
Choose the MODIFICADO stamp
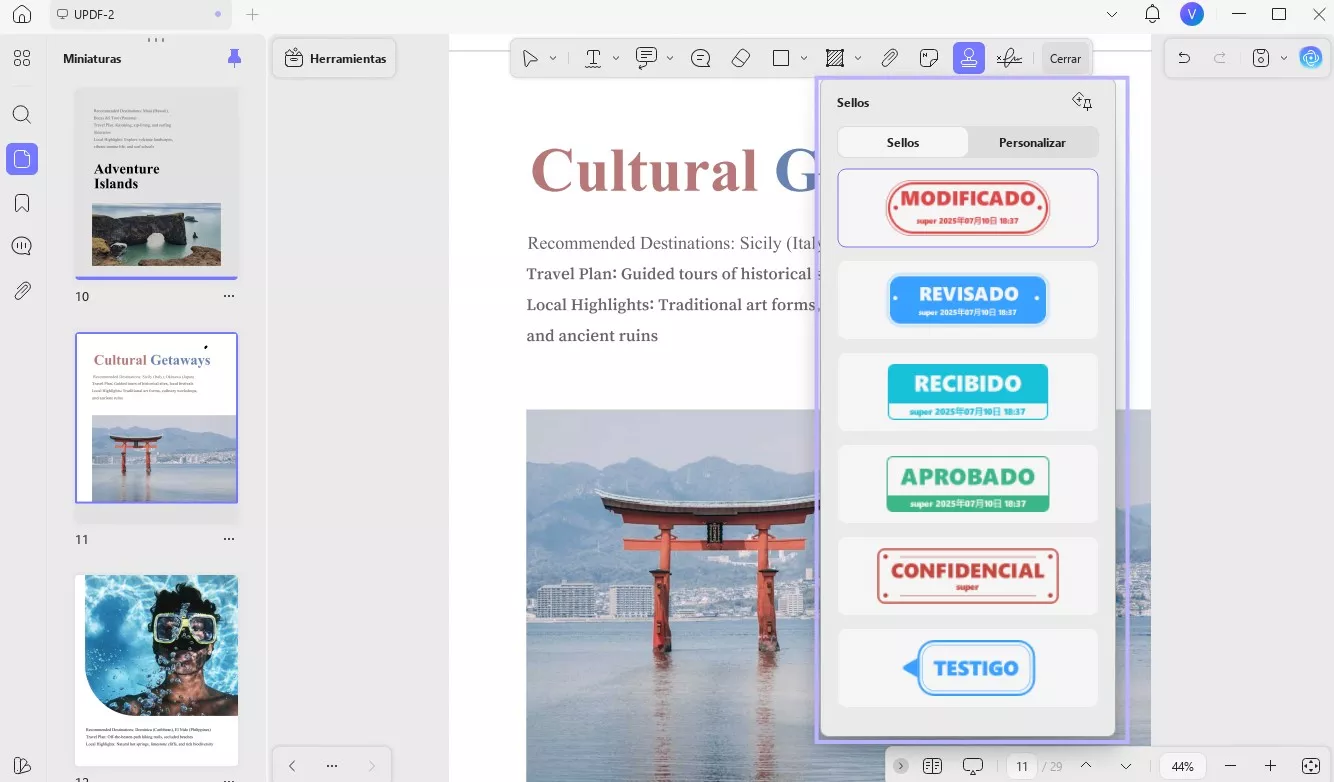tap(968, 208)
